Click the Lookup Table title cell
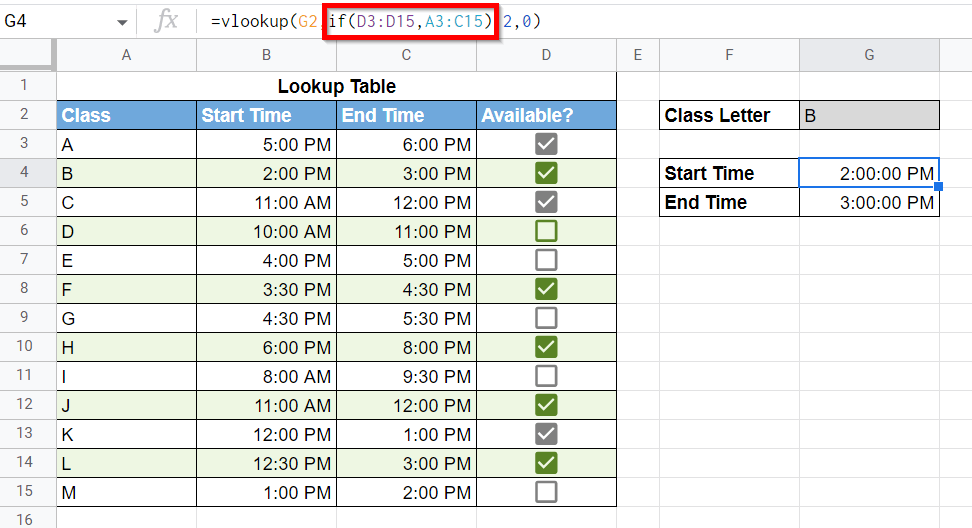This screenshot has height=528, width=972. 337,86
